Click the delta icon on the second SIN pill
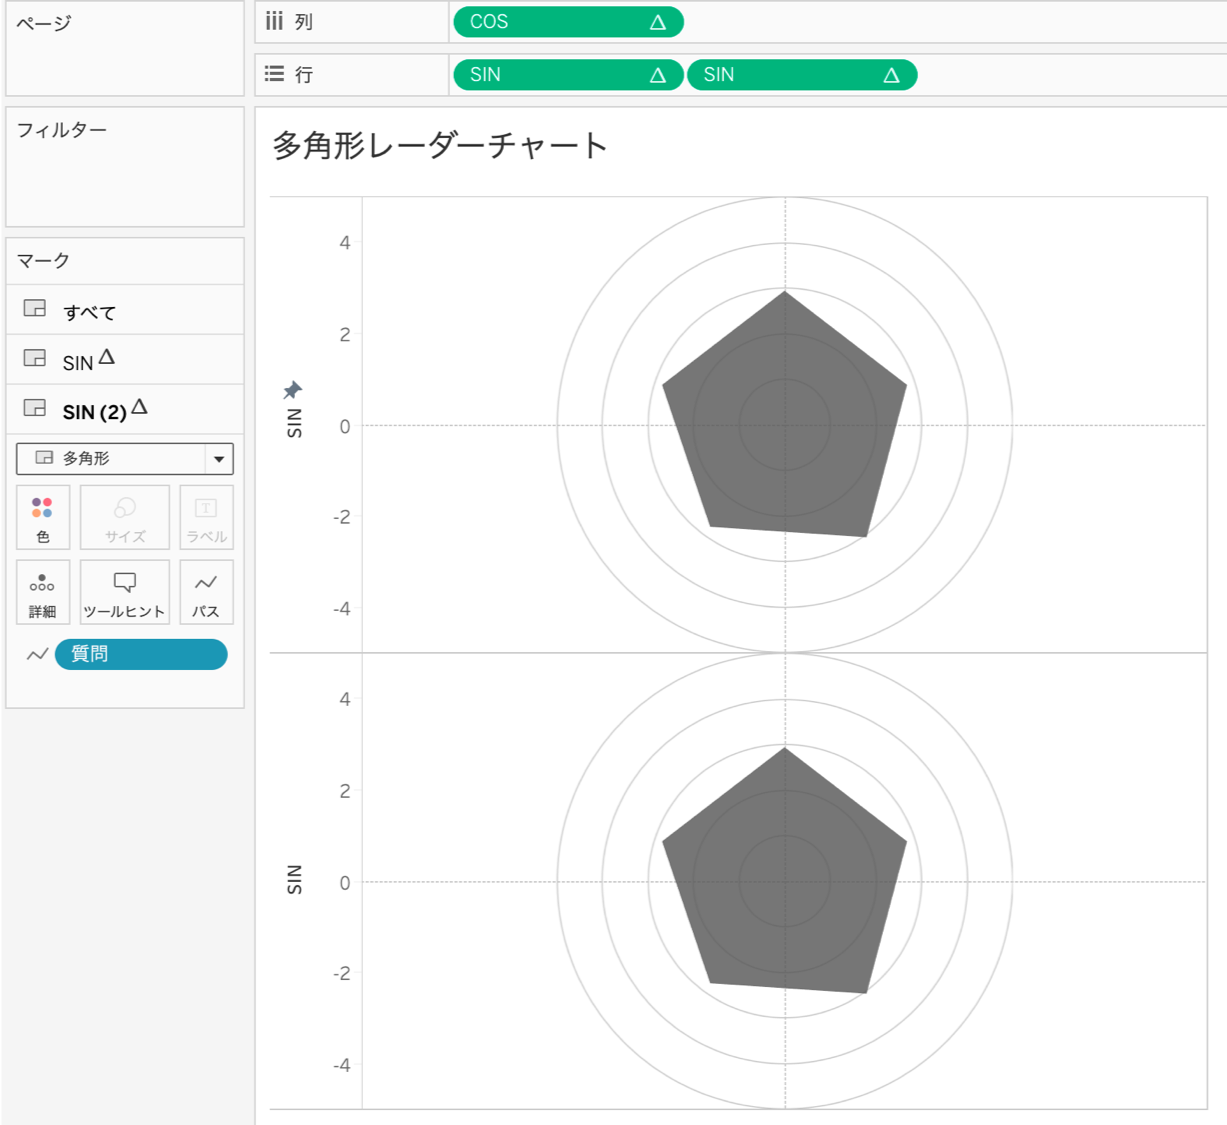Screen dimensions: 1227x1125 [x=891, y=75]
